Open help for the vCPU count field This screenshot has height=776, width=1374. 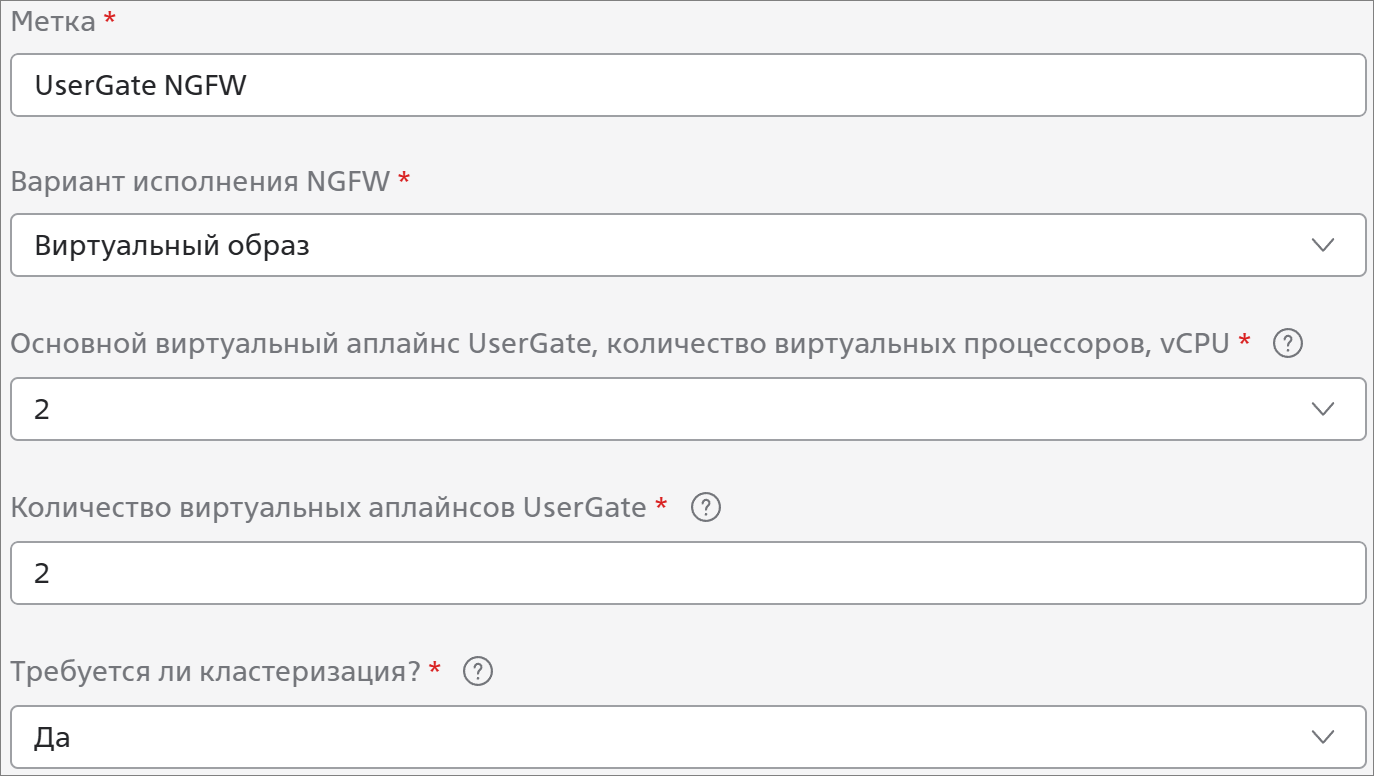[1287, 344]
